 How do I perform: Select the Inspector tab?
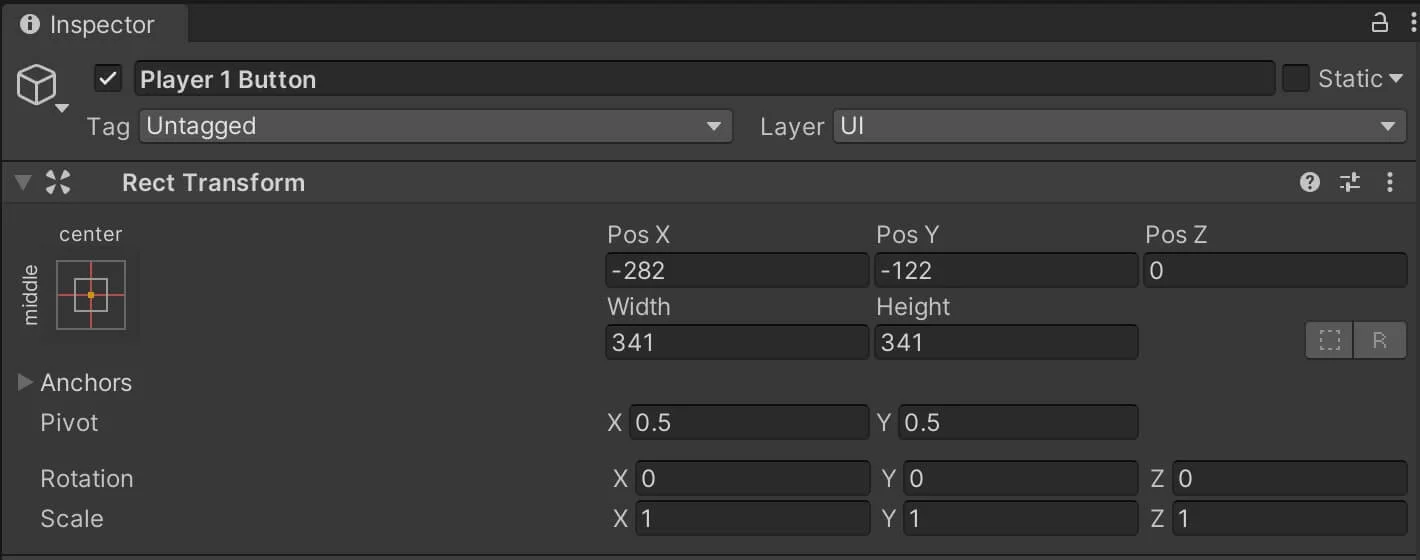pos(88,24)
